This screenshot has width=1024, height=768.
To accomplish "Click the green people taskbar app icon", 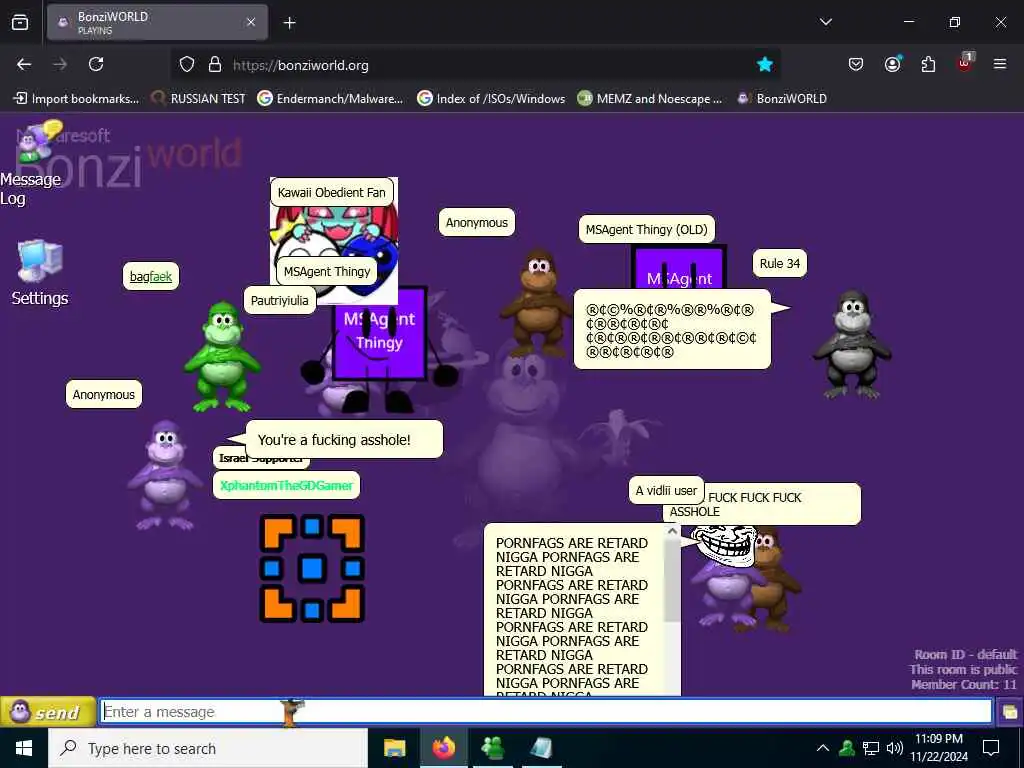I will pyautogui.click(x=492, y=748).
